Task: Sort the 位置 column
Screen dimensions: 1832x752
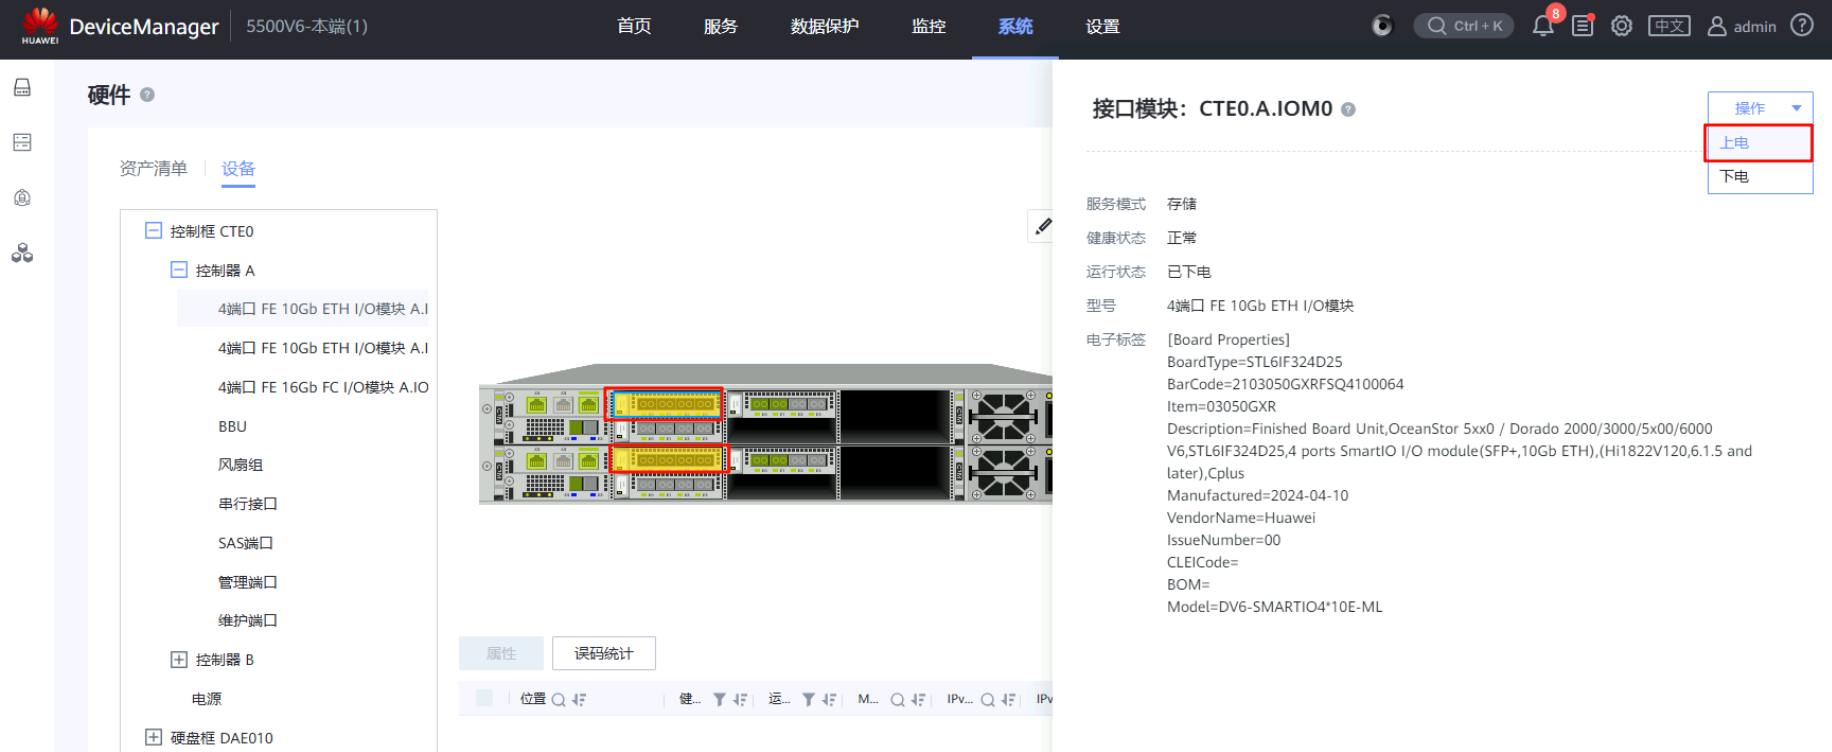Action: click(580, 699)
